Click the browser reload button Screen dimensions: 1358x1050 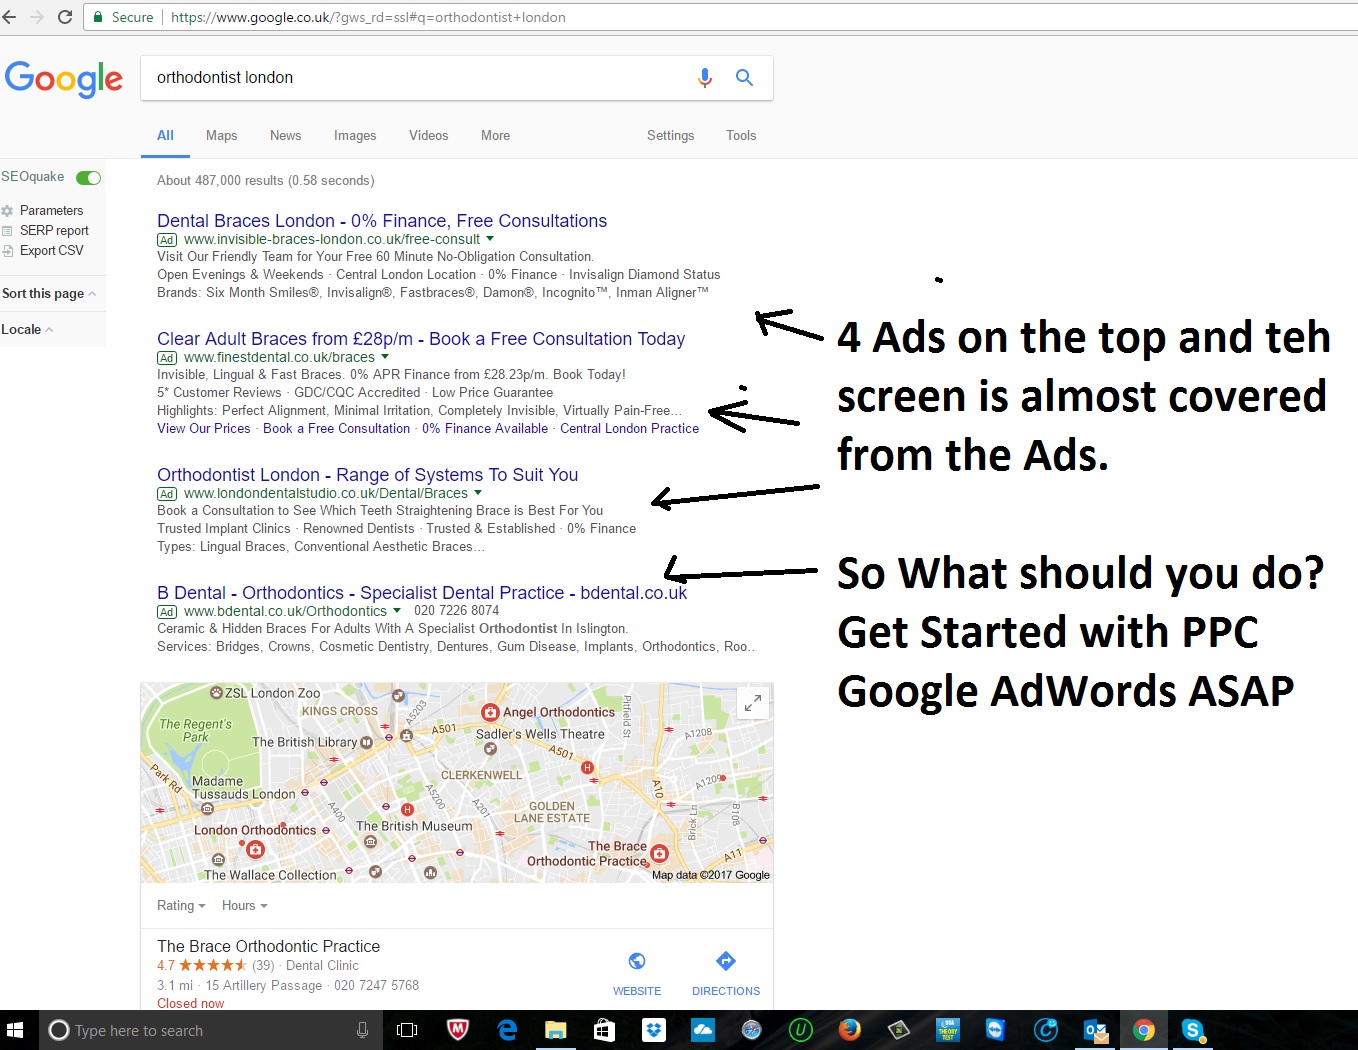tap(65, 17)
